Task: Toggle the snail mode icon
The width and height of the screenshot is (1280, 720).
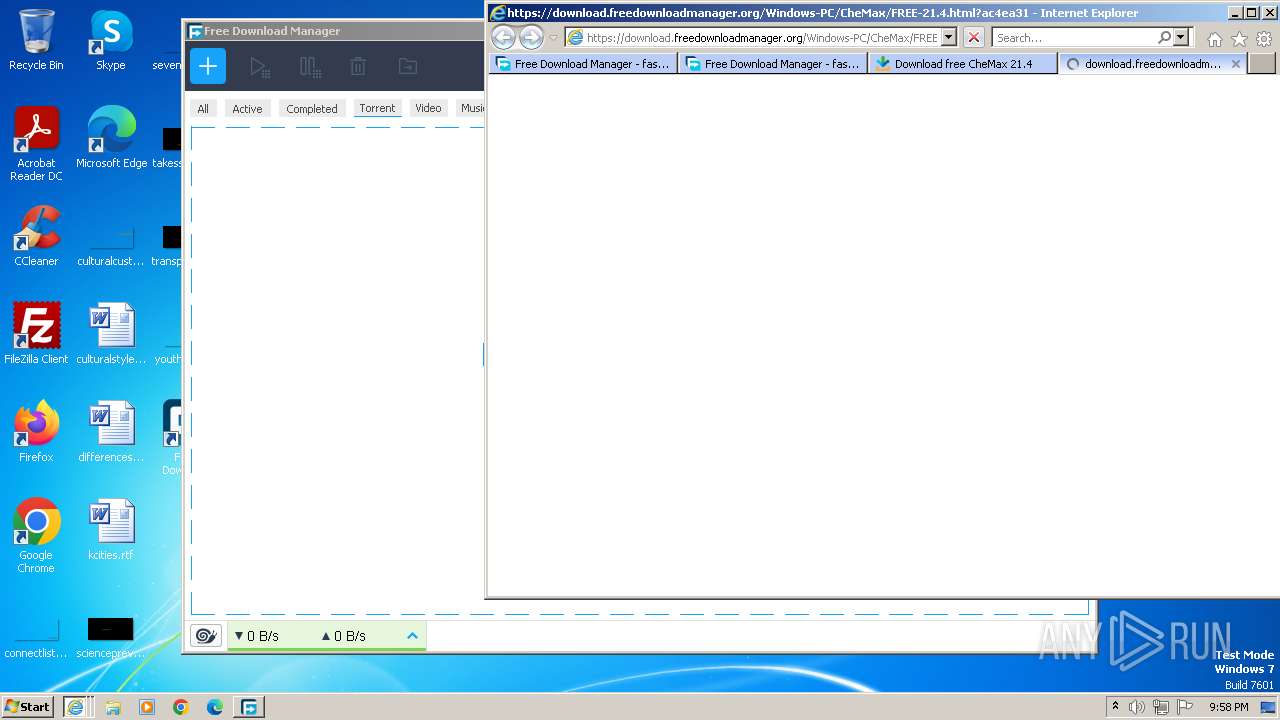Action: [206, 635]
